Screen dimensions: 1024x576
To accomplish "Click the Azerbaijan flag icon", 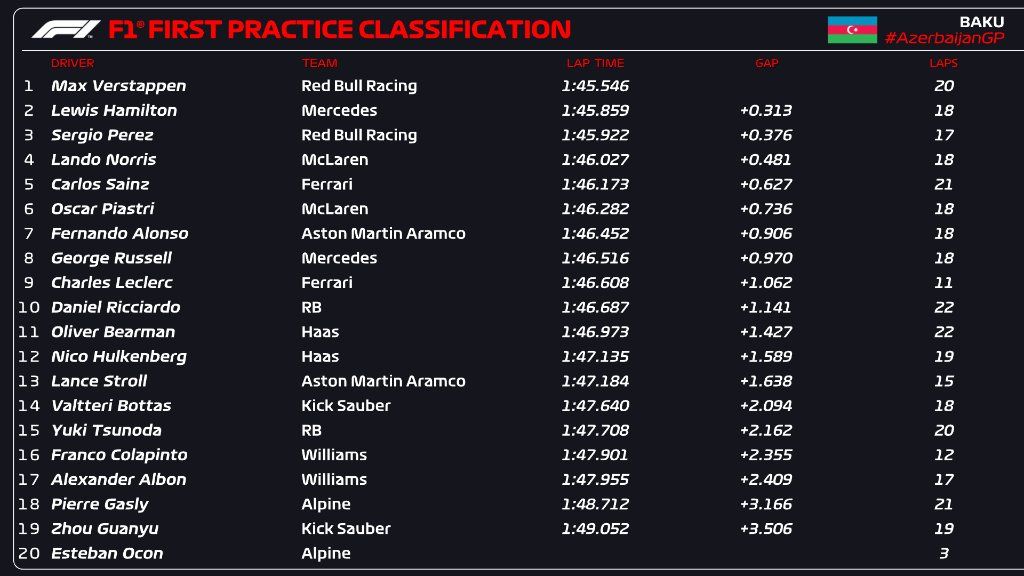I will coord(852,30).
